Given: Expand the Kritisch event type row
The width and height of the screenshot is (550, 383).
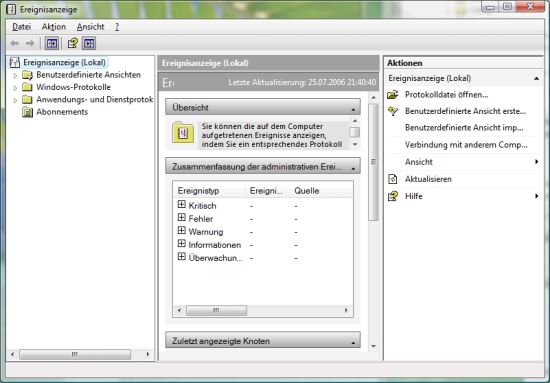Looking at the screenshot, I should pos(181,204).
